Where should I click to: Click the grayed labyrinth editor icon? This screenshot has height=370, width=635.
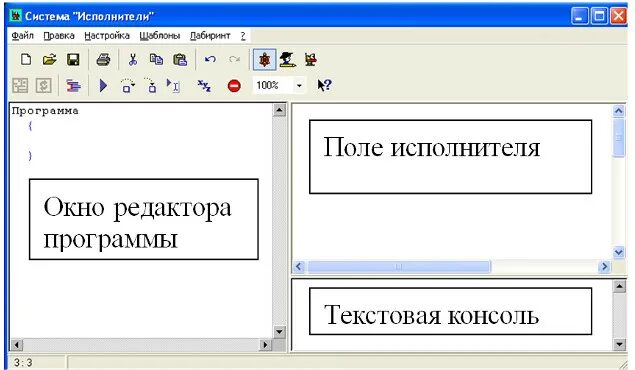coord(20,86)
